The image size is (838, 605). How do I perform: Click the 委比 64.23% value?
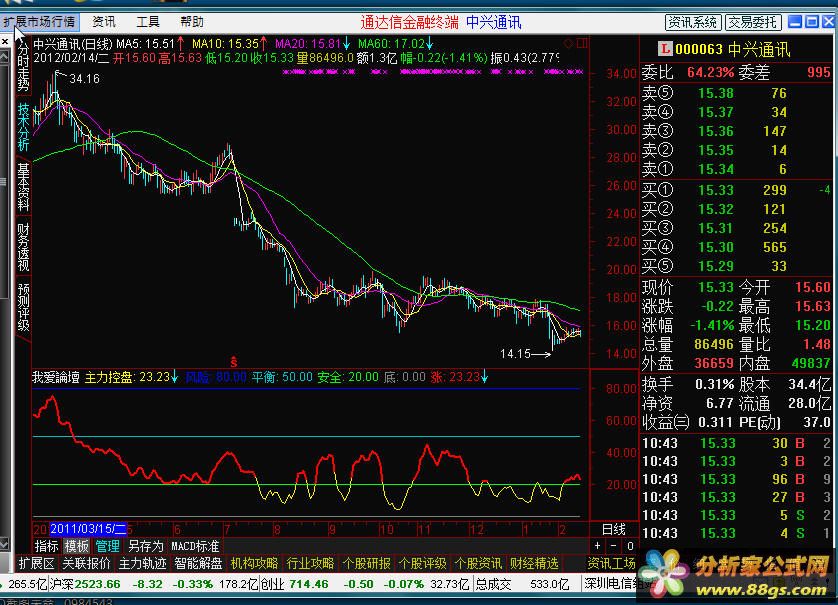(x=711, y=72)
